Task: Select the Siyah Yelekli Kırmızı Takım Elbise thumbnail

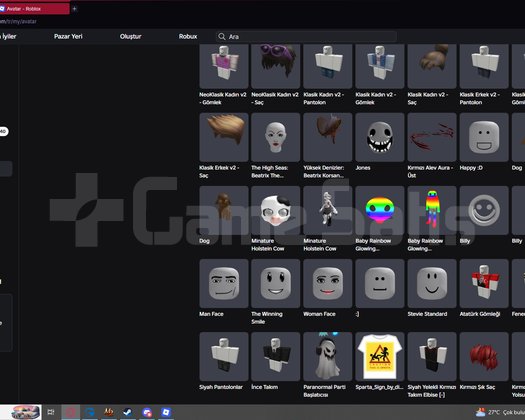Action: [x=432, y=356]
